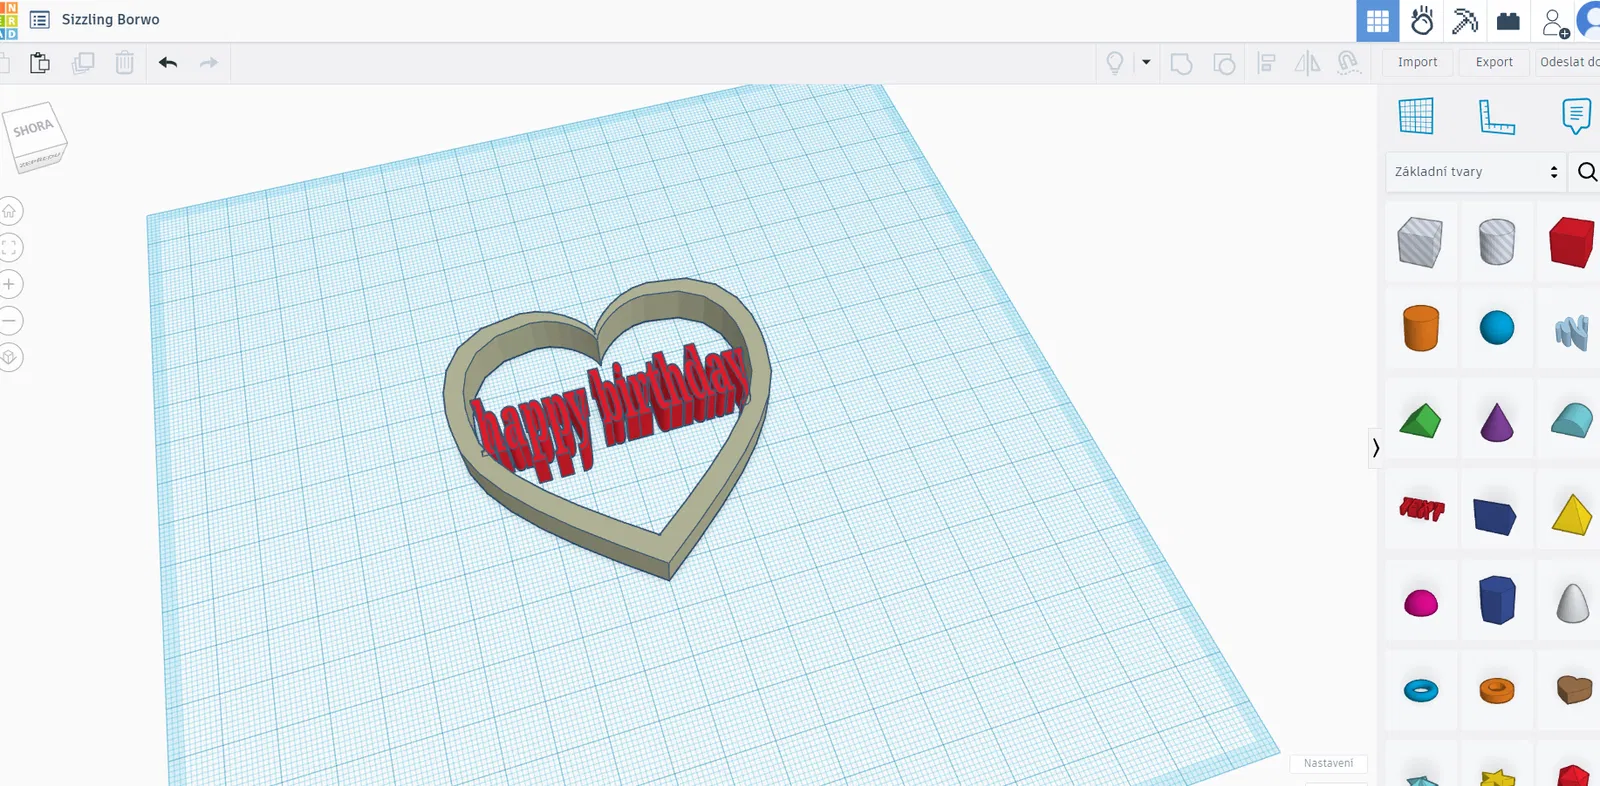This screenshot has height=786, width=1600.
Task: Select the yellow Pyramid shape
Action: pos(1572,515)
